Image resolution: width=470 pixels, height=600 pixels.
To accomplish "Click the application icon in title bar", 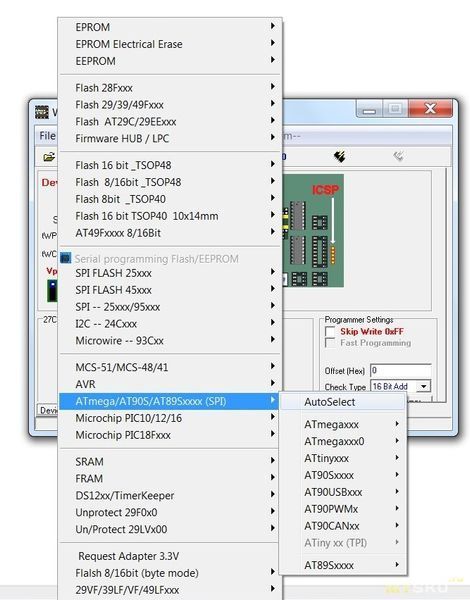I will pyautogui.click(x=42, y=112).
